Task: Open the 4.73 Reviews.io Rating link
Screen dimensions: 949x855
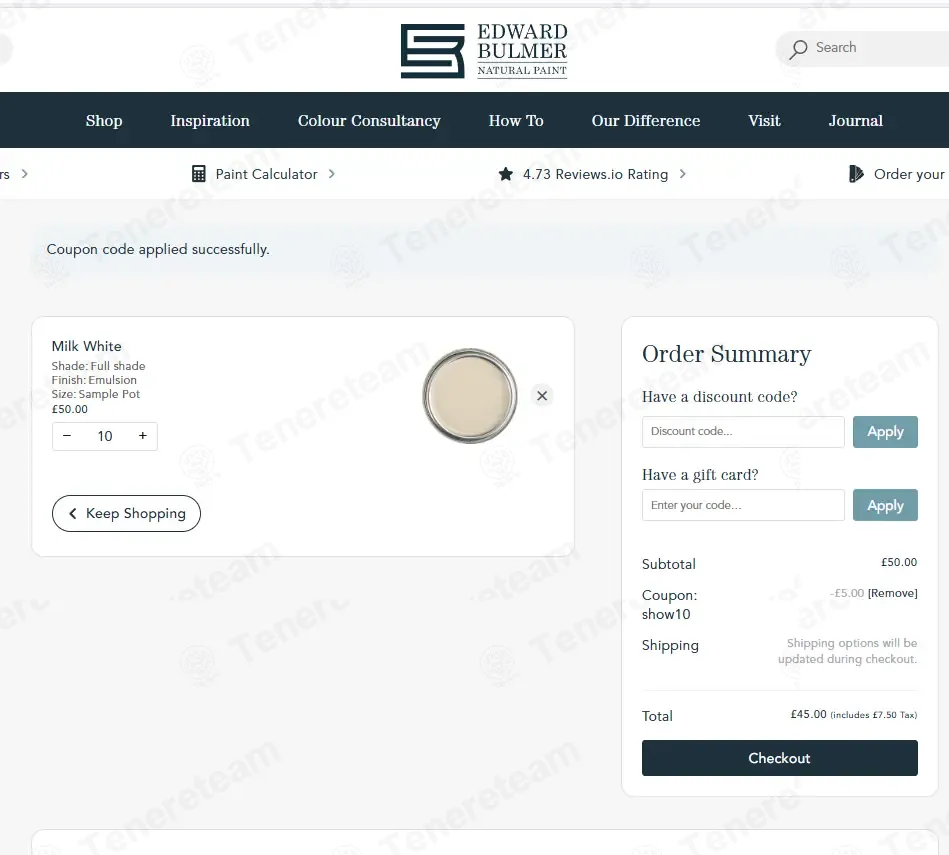Action: point(596,174)
